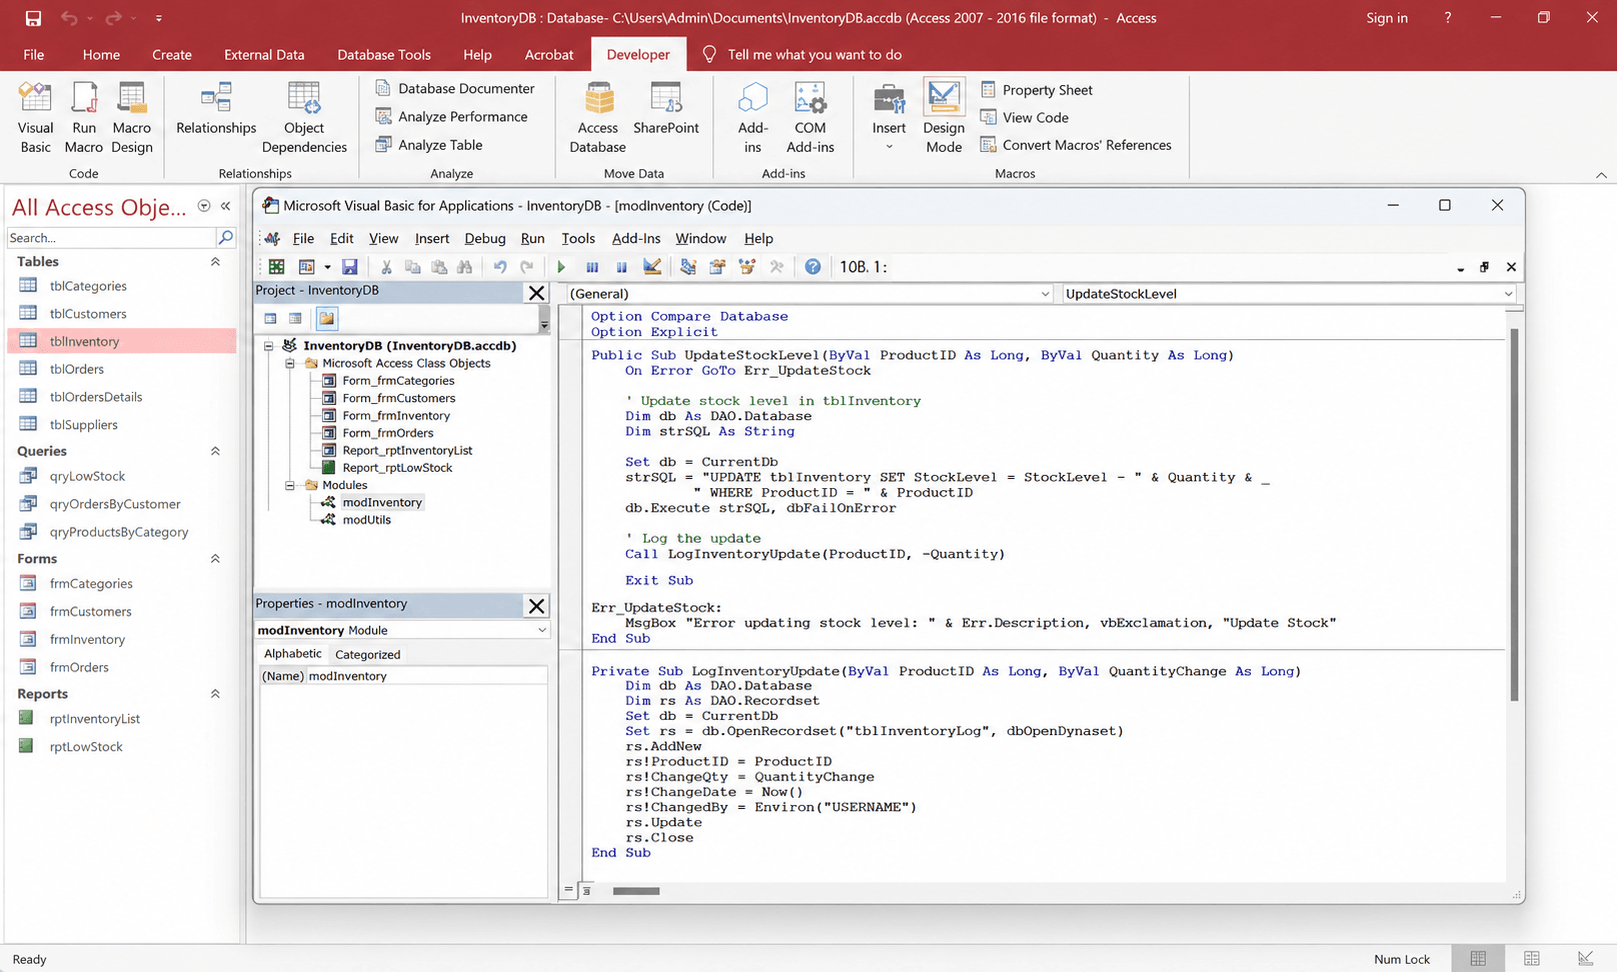Click View Object icon in Project pane

(x=295, y=318)
